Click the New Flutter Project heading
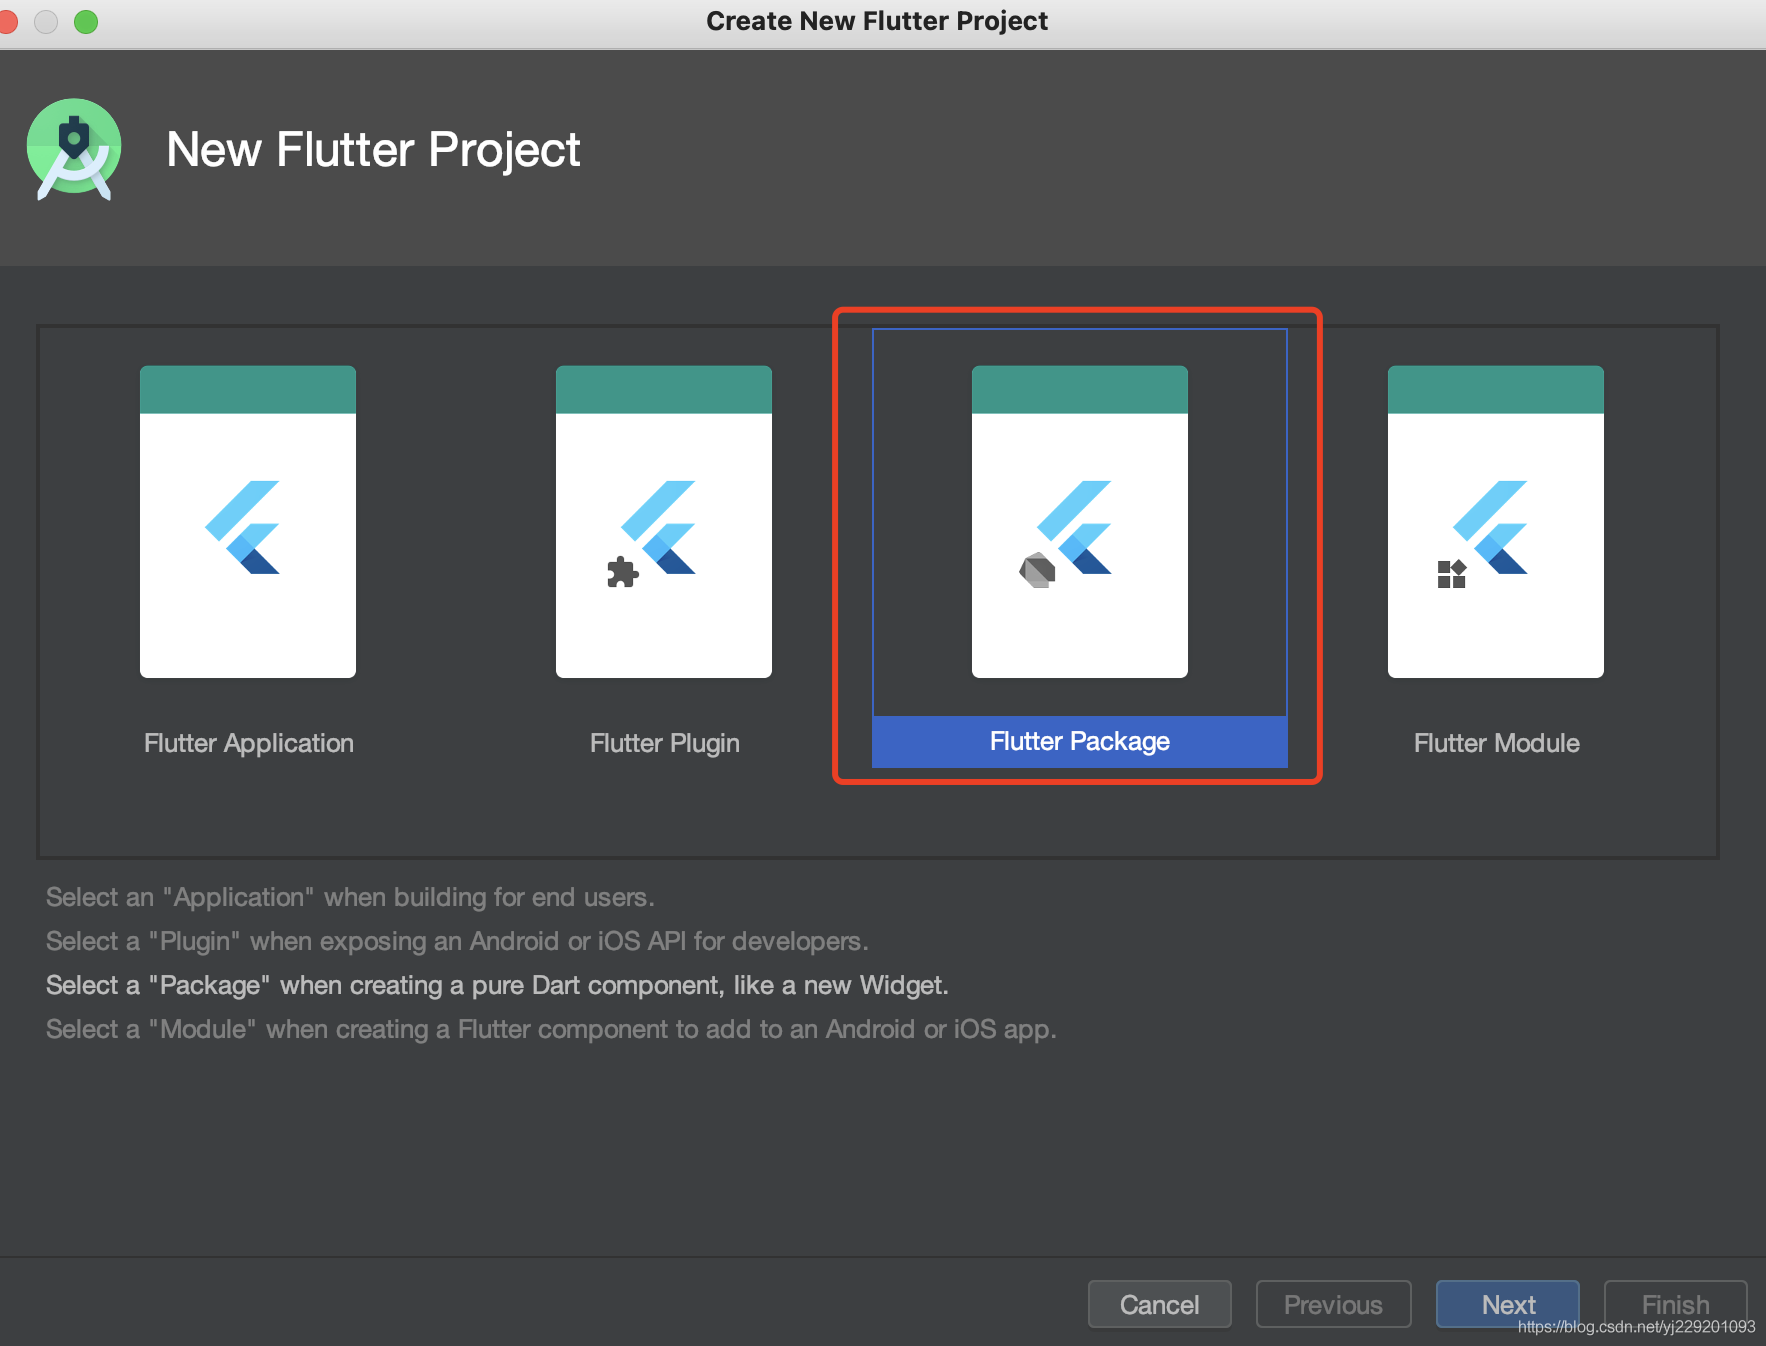This screenshot has height=1346, width=1766. (x=373, y=150)
